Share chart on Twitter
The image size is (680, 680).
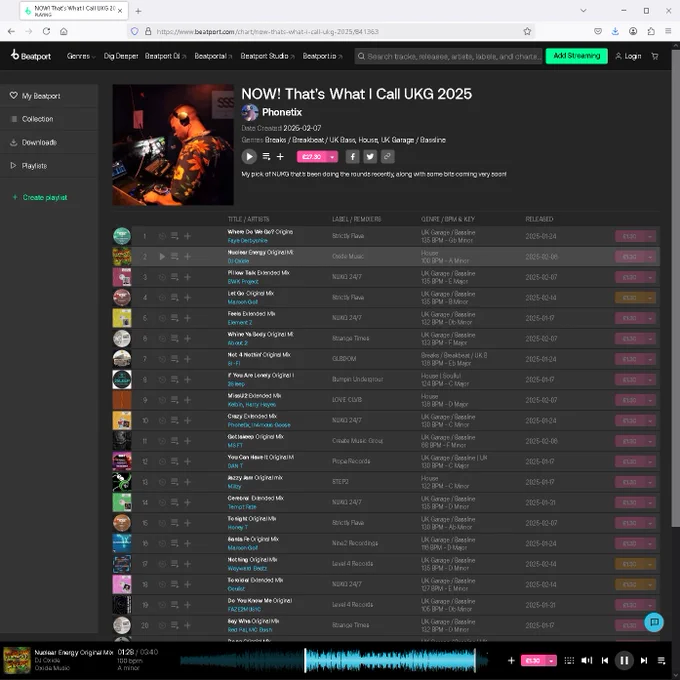click(x=370, y=157)
